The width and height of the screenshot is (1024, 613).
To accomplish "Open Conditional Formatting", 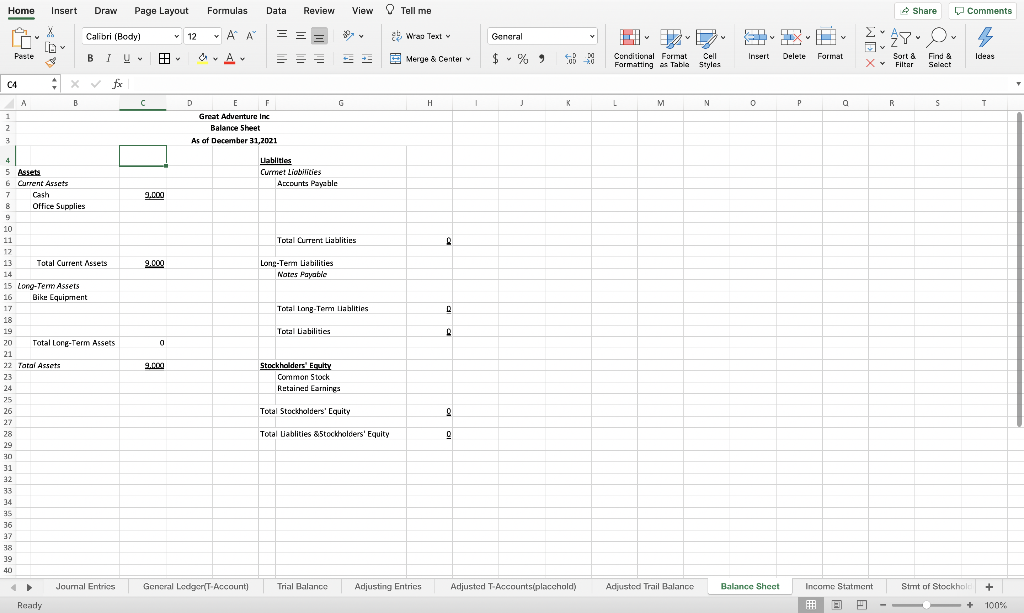I will (x=633, y=48).
